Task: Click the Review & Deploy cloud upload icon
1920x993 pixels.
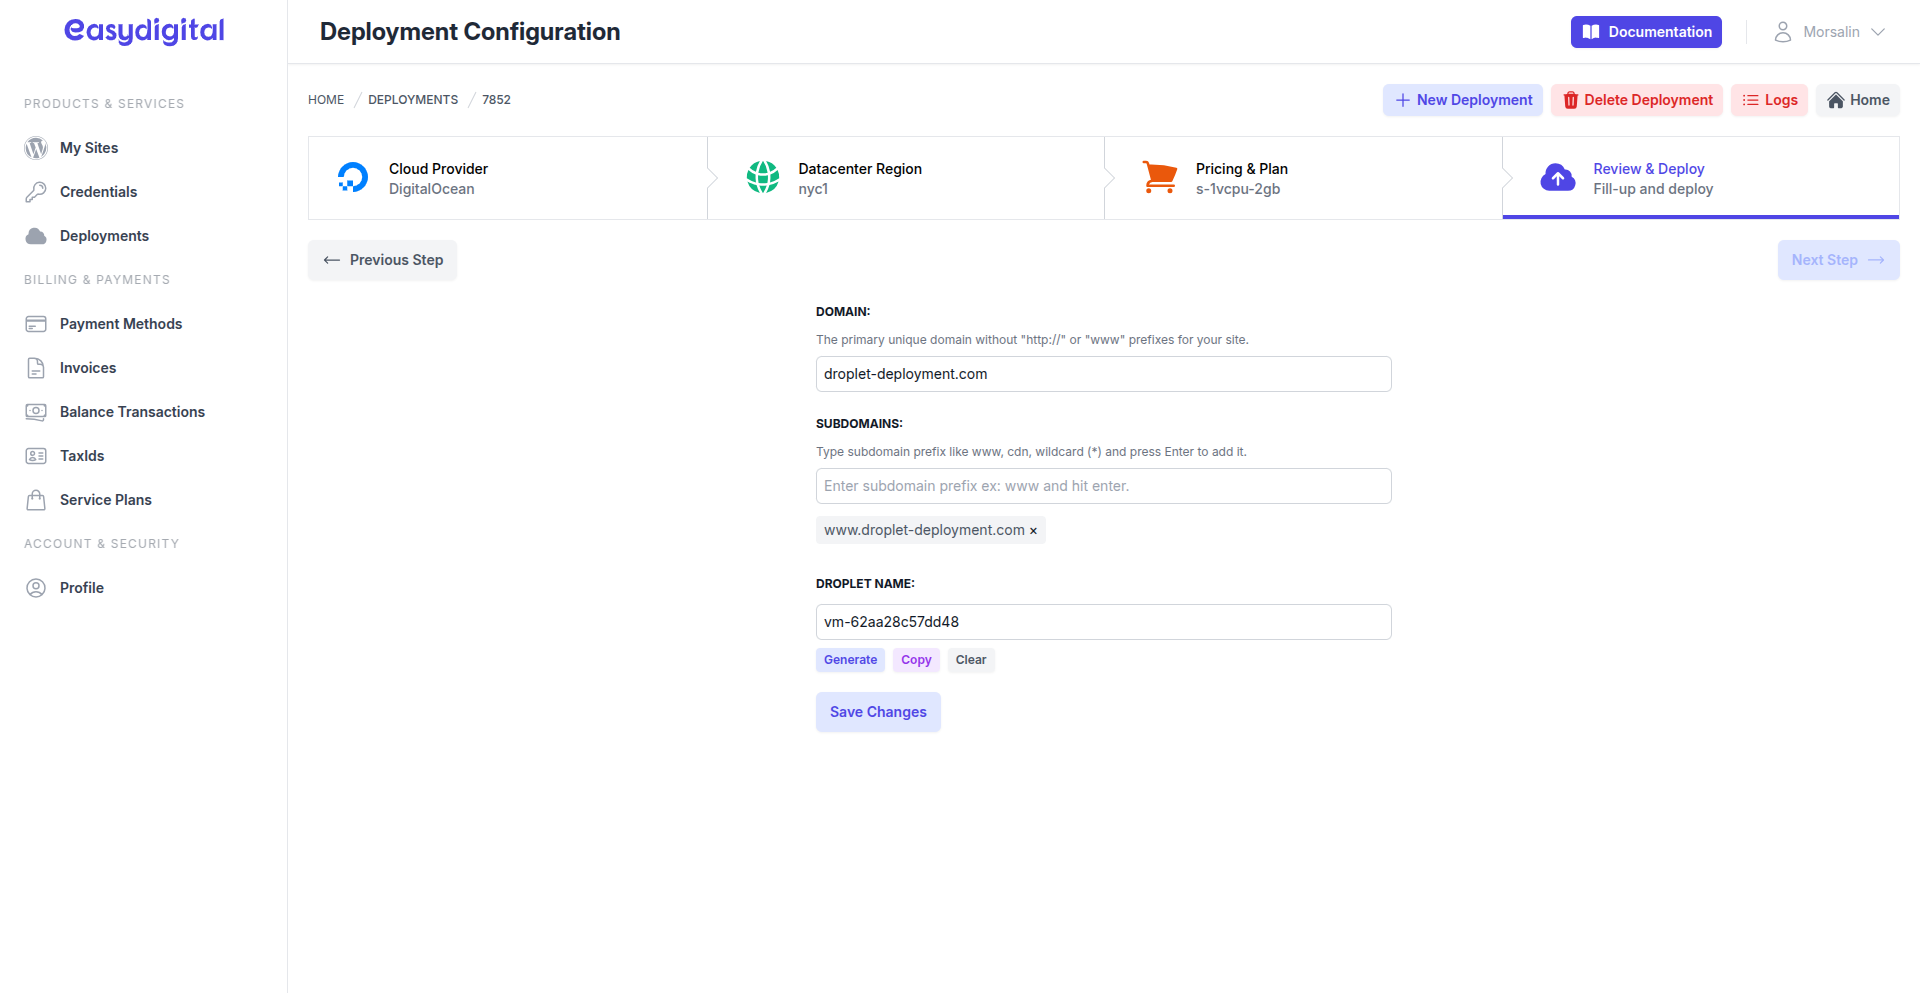Action: pyautogui.click(x=1558, y=177)
